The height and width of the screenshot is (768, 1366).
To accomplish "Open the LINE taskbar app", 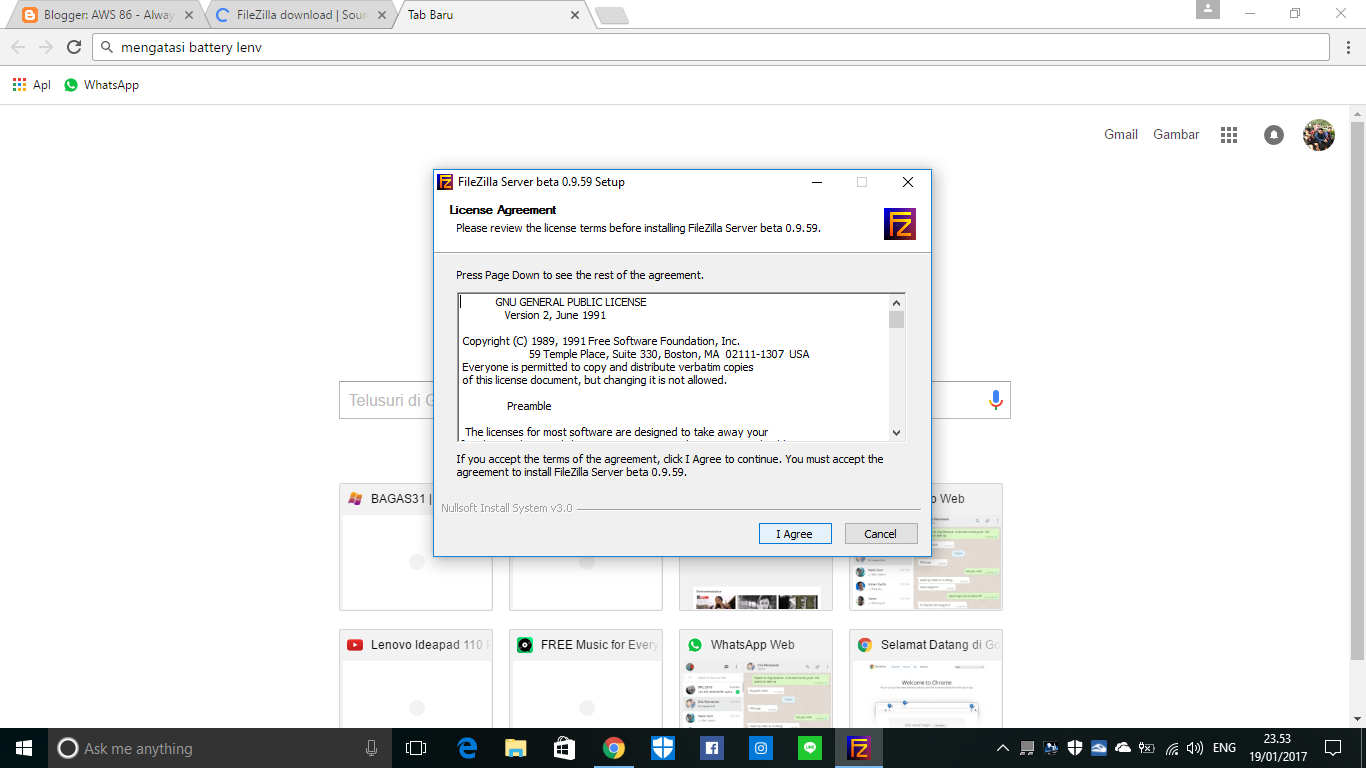I will point(810,748).
